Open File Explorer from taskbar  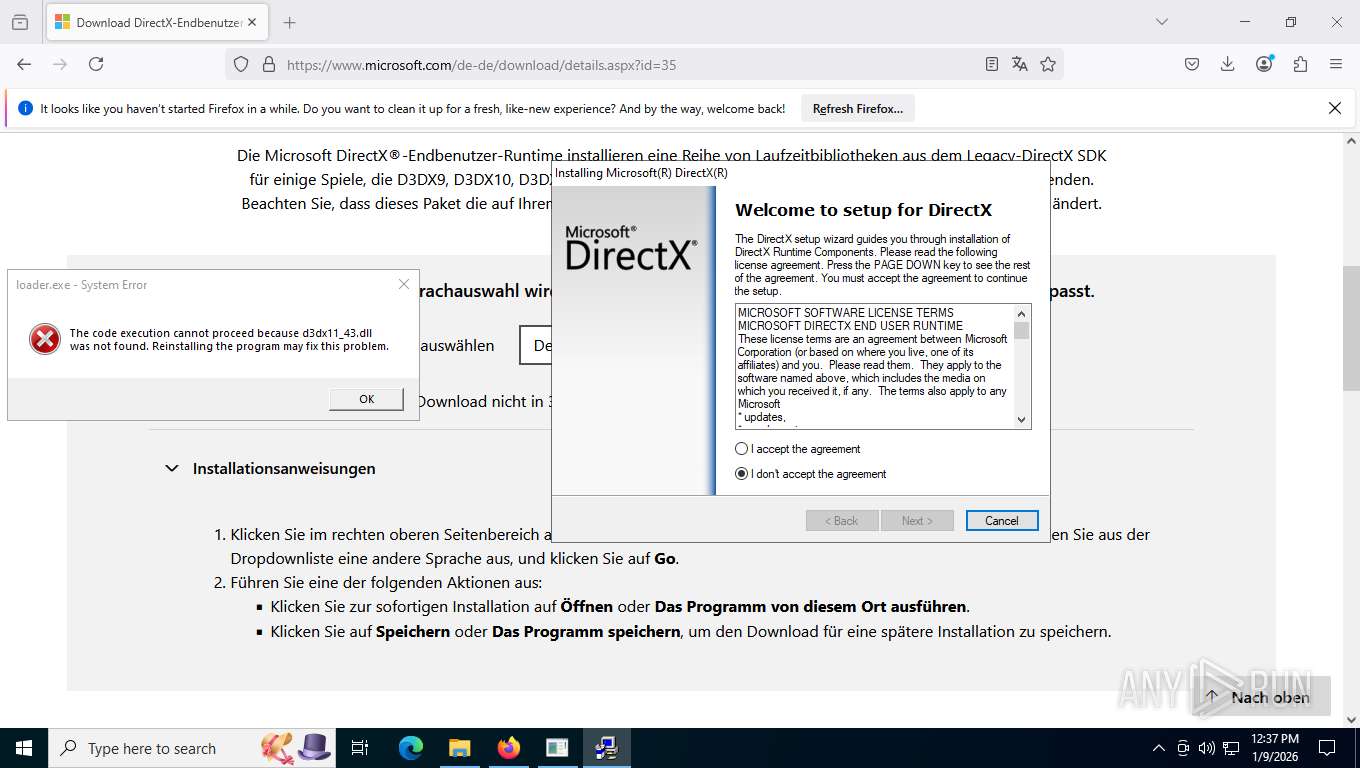coord(459,748)
